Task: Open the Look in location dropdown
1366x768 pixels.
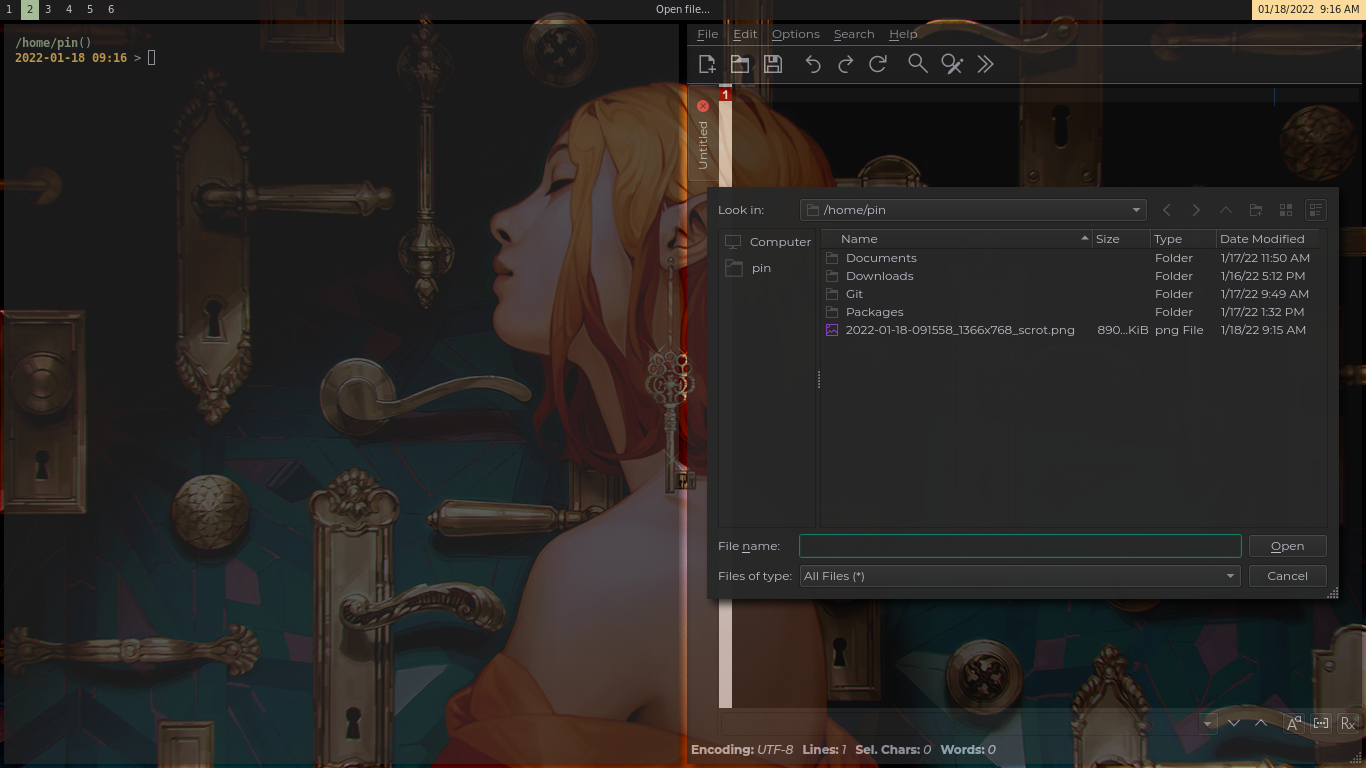Action: click(x=1136, y=210)
